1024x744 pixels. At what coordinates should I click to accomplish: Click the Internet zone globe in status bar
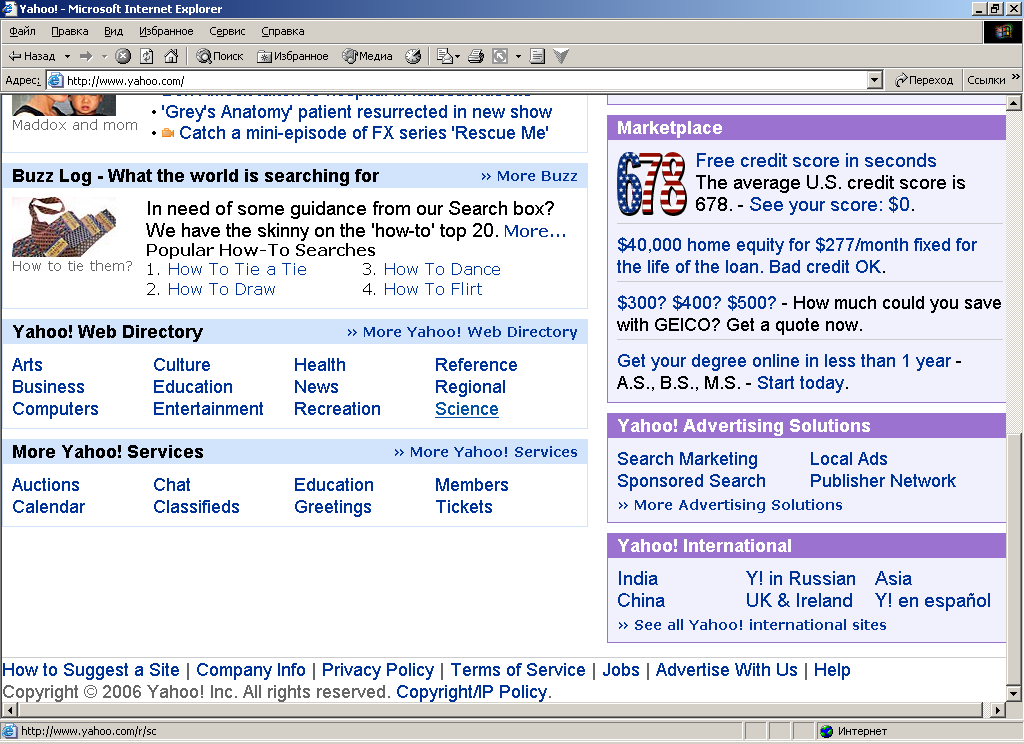[x=827, y=731]
